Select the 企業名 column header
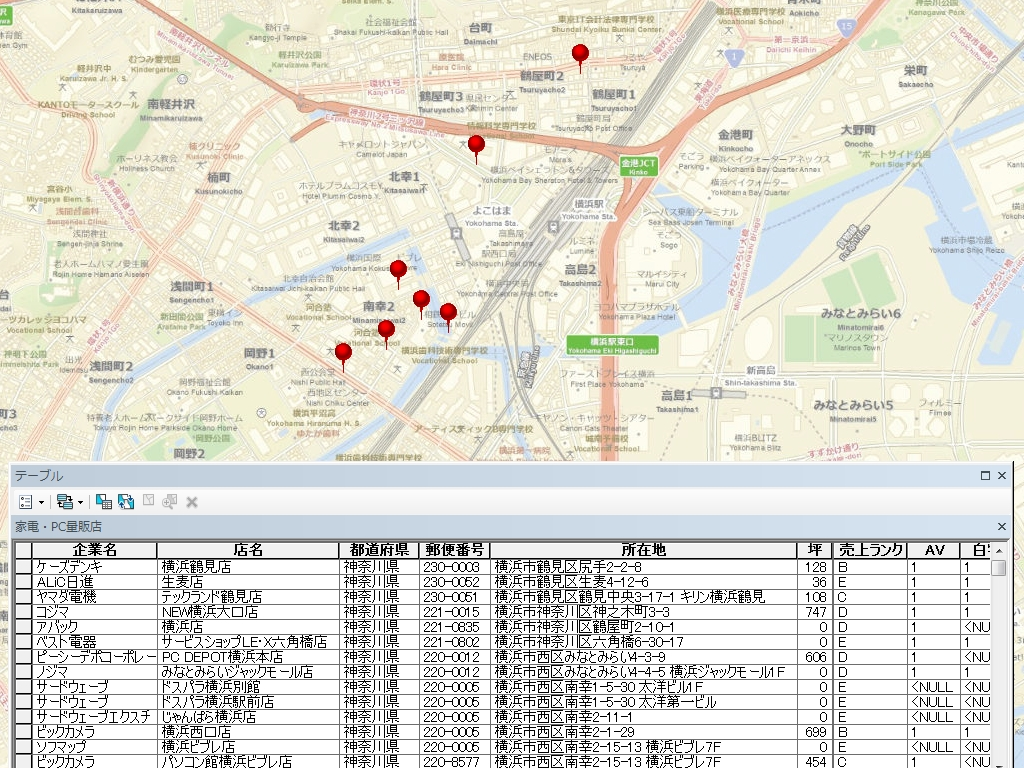This screenshot has width=1024, height=768. pyautogui.click(x=95, y=550)
